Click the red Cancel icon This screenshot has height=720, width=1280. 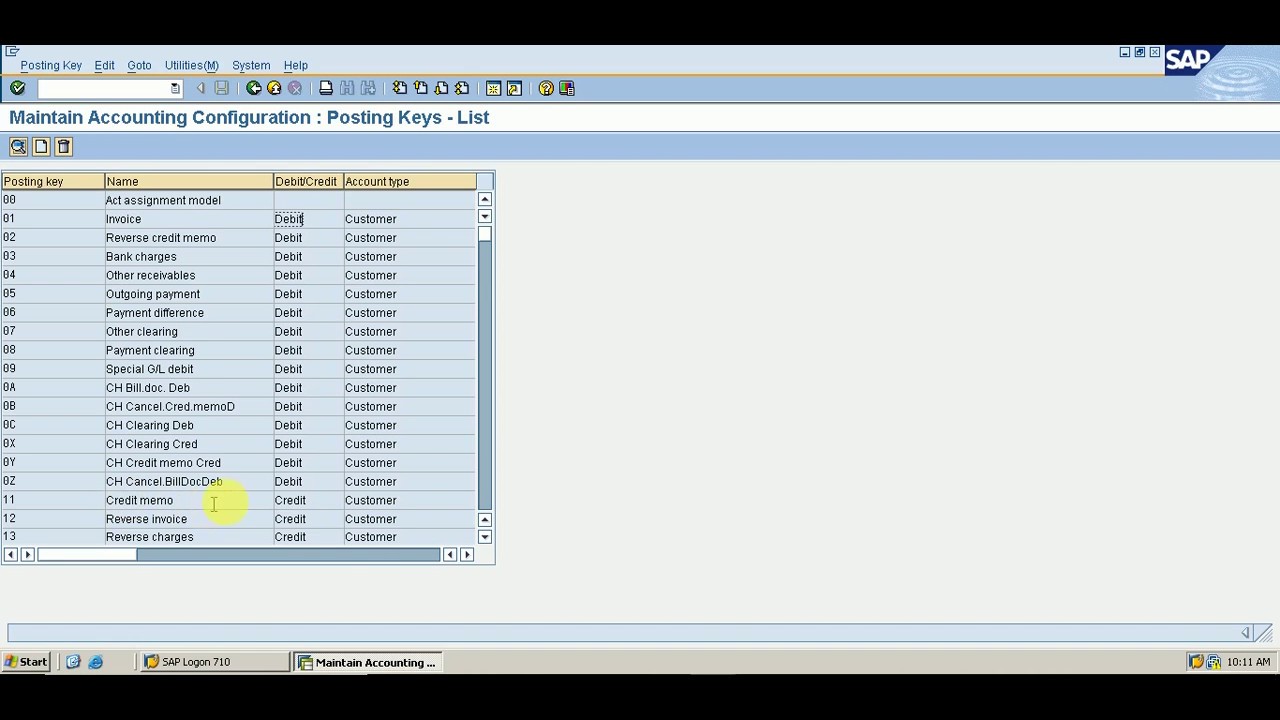click(295, 88)
